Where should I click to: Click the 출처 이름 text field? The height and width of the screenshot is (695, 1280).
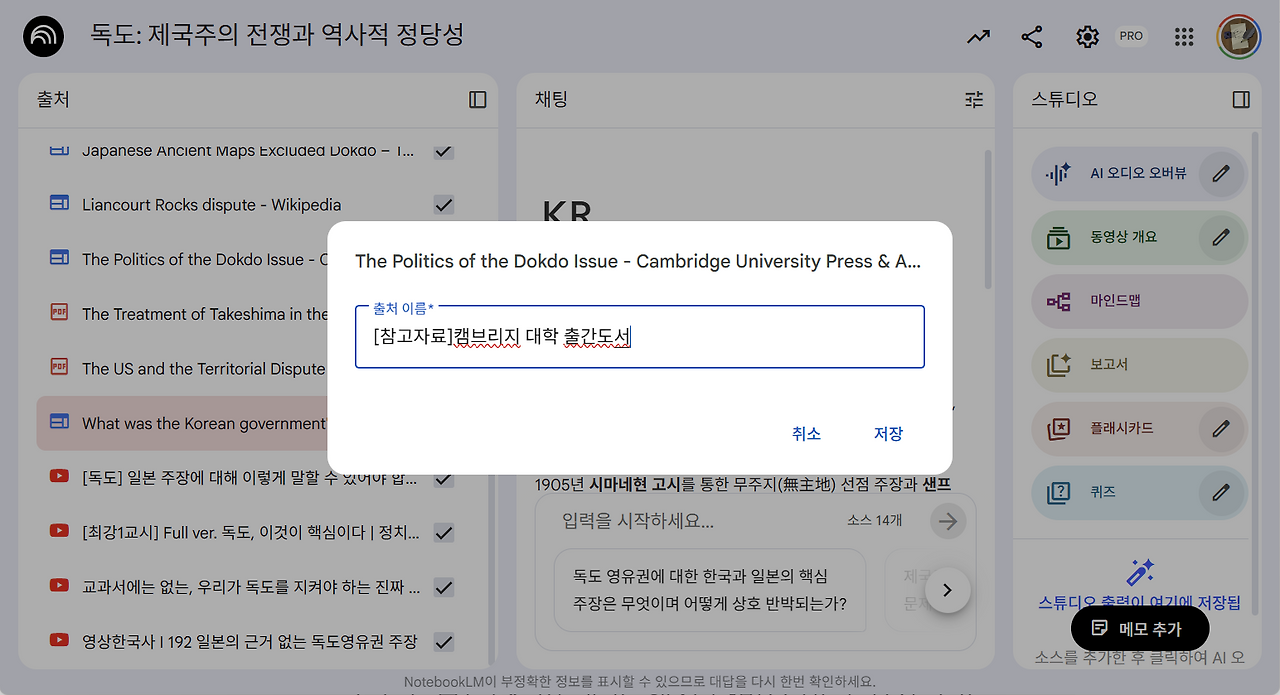640,337
